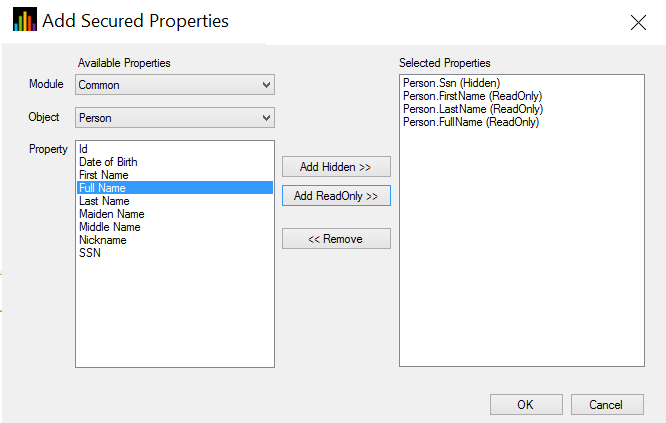Click the << Remove button
Viewport: 666px width, 423px height.
[x=336, y=239]
